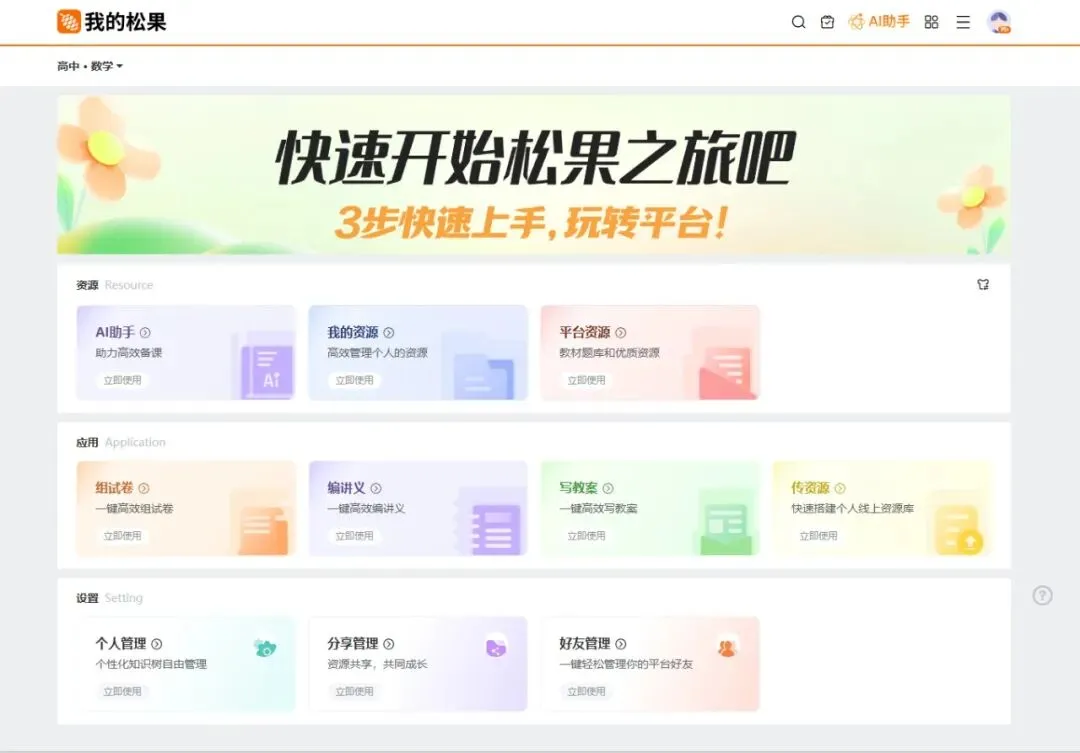Image resolution: width=1080 pixels, height=753 pixels.
Task: Open the apps grid icon
Action: click(931, 22)
